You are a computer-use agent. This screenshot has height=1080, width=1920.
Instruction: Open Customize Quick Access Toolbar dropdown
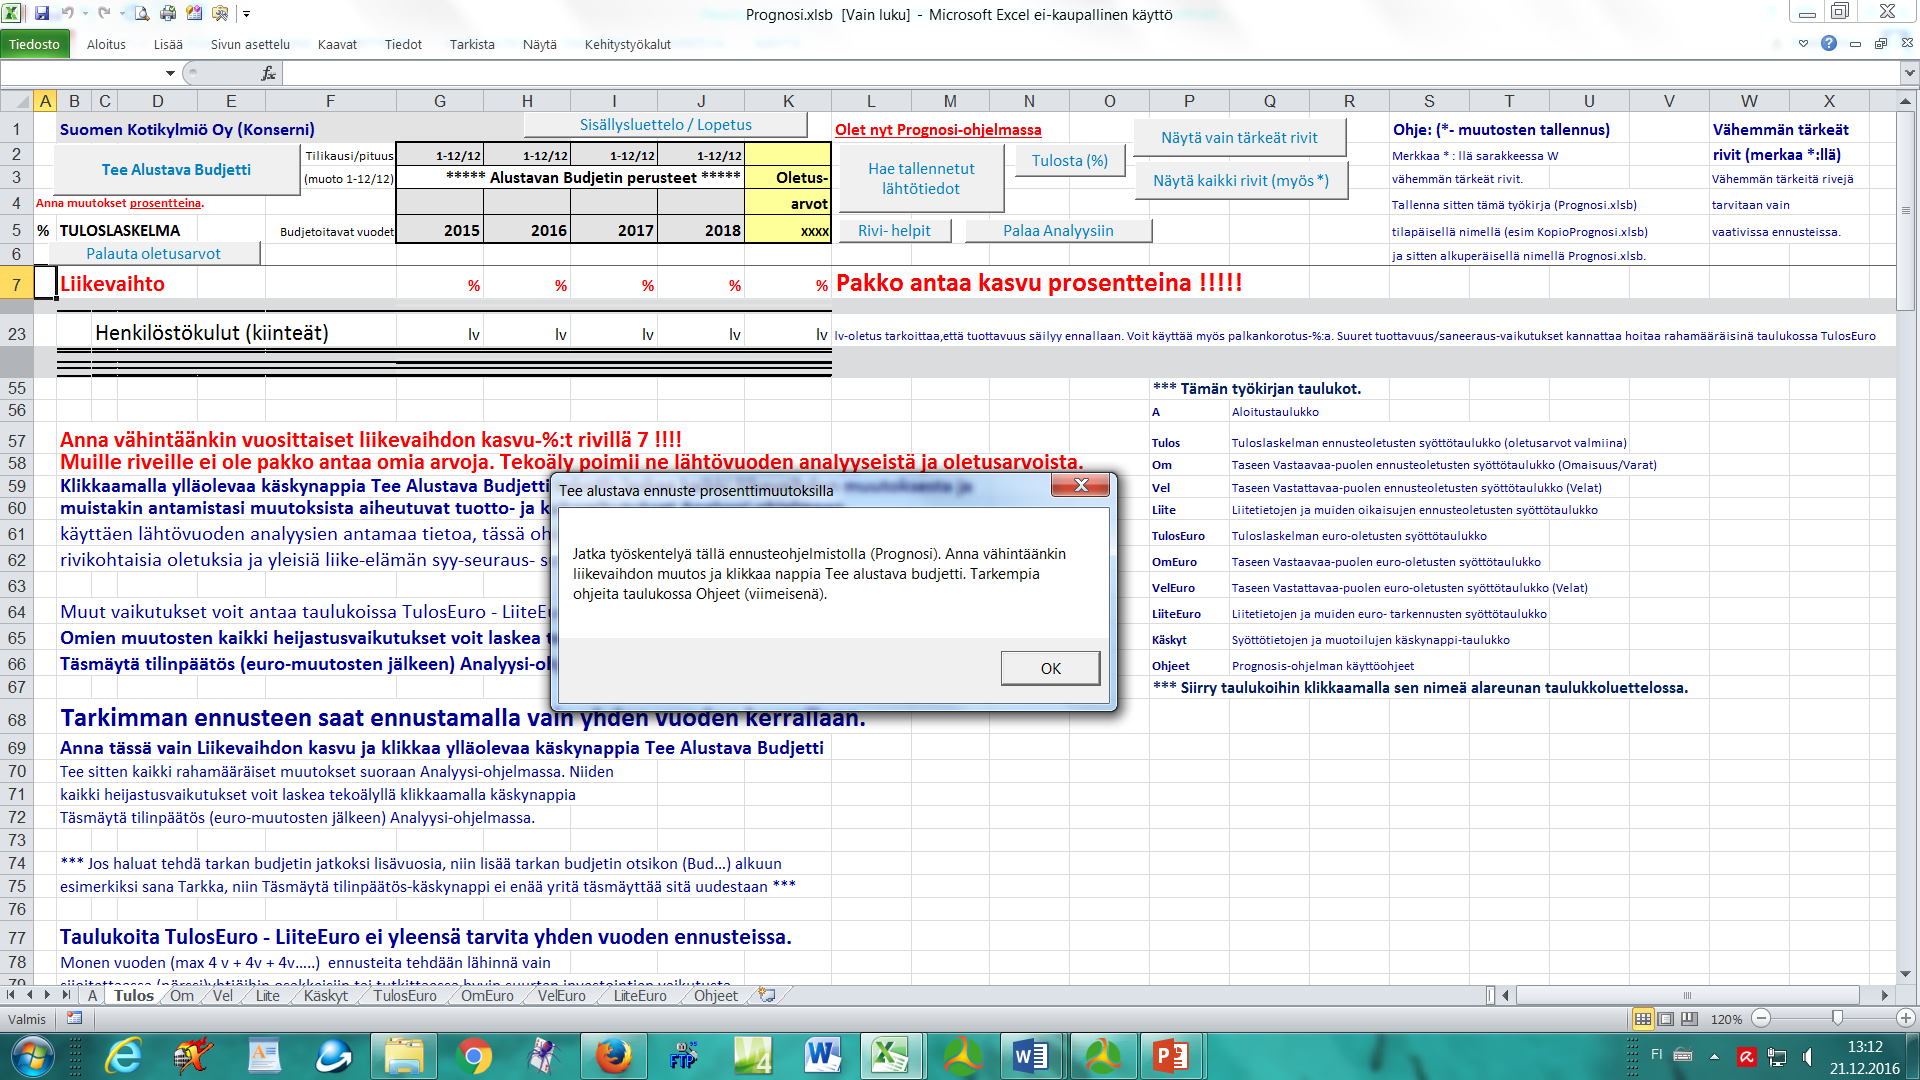[246, 14]
